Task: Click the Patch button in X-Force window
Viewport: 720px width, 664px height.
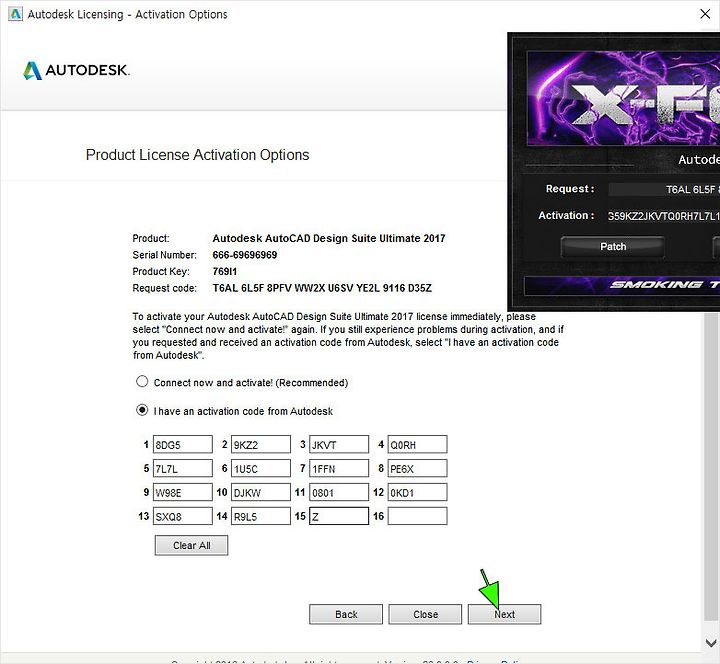Action: click(613, 247)
